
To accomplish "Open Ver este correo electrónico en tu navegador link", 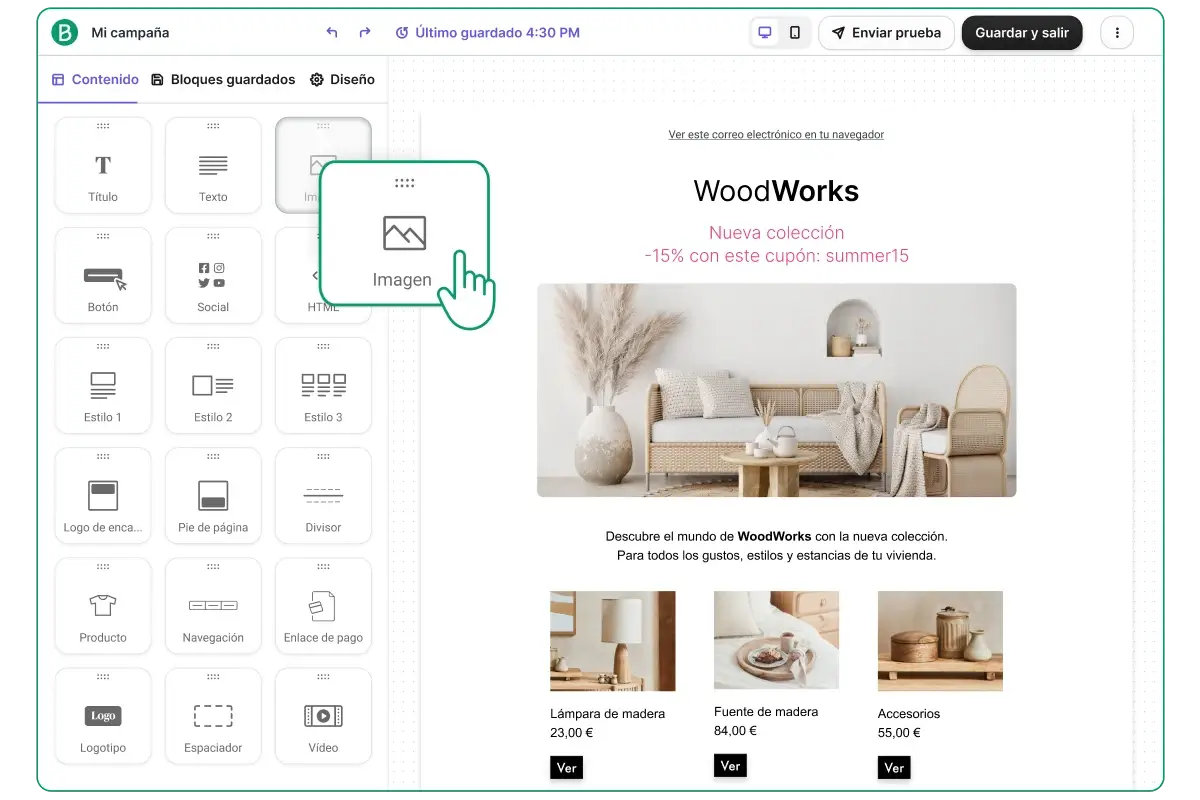I will pos(776,135).
